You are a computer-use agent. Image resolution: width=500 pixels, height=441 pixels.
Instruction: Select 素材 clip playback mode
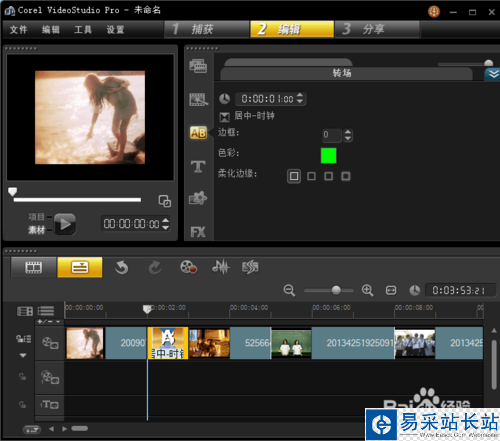37,230
